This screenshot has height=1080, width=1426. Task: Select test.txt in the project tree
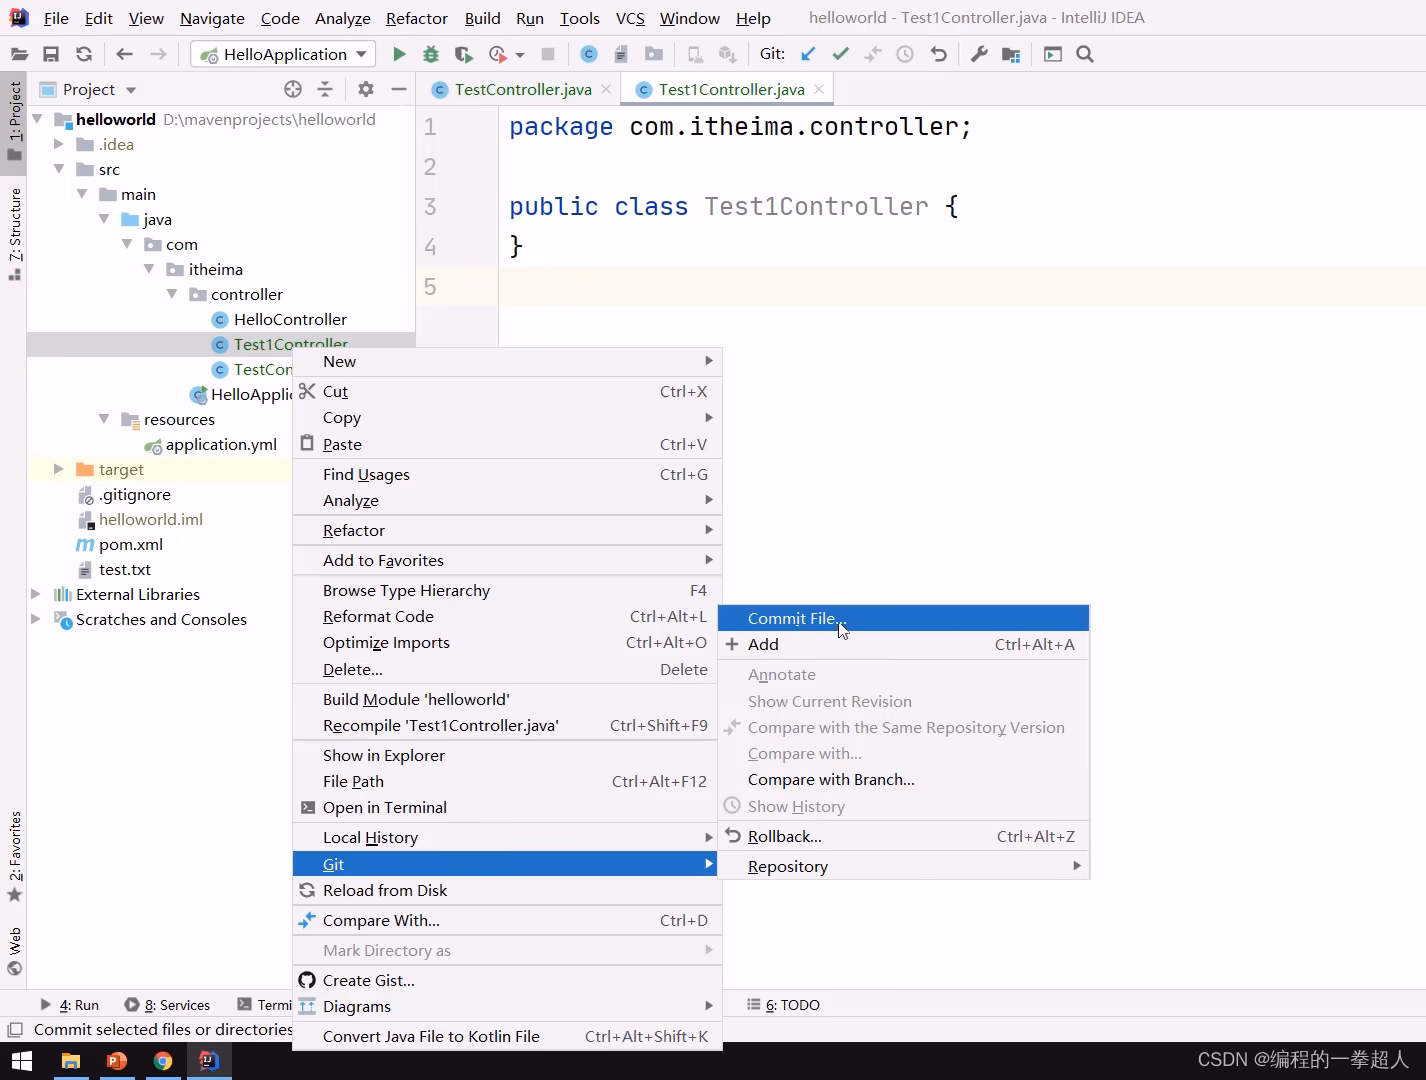click(x=125, y=569)
